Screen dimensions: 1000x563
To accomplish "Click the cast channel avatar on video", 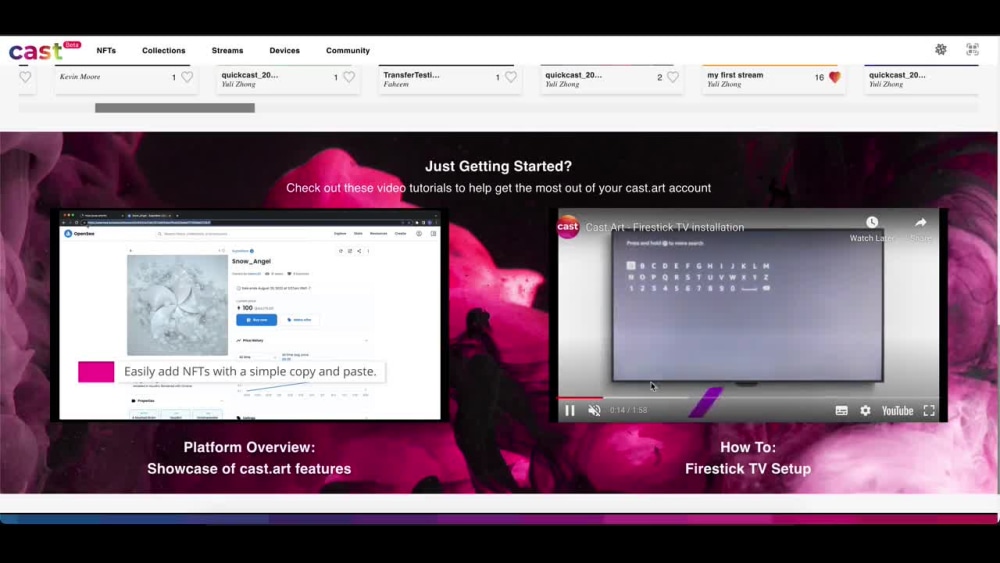I will tap(568, 226).
